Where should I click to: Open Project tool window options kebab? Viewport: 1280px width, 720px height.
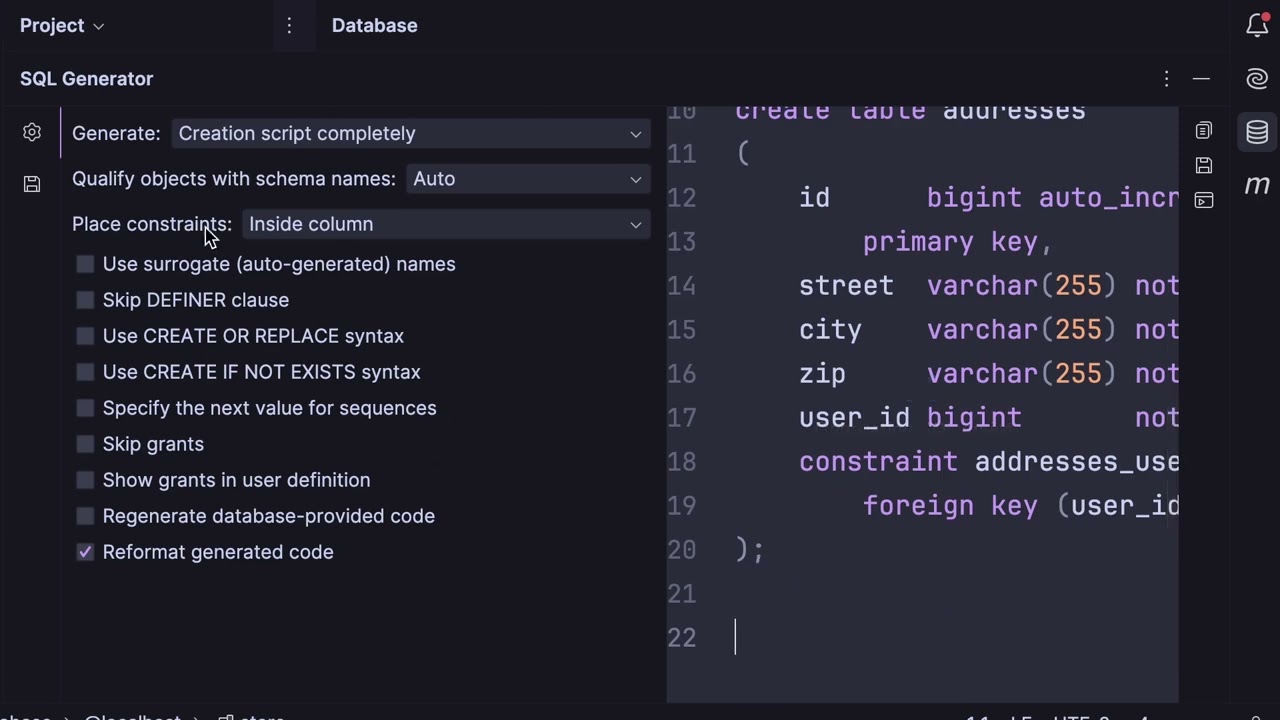tap(289, 26)
